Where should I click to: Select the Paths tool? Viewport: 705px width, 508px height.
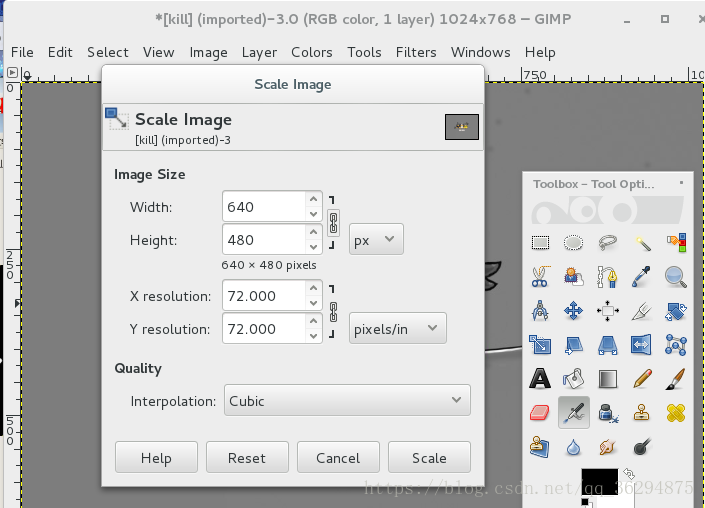[x=607, y=276]
